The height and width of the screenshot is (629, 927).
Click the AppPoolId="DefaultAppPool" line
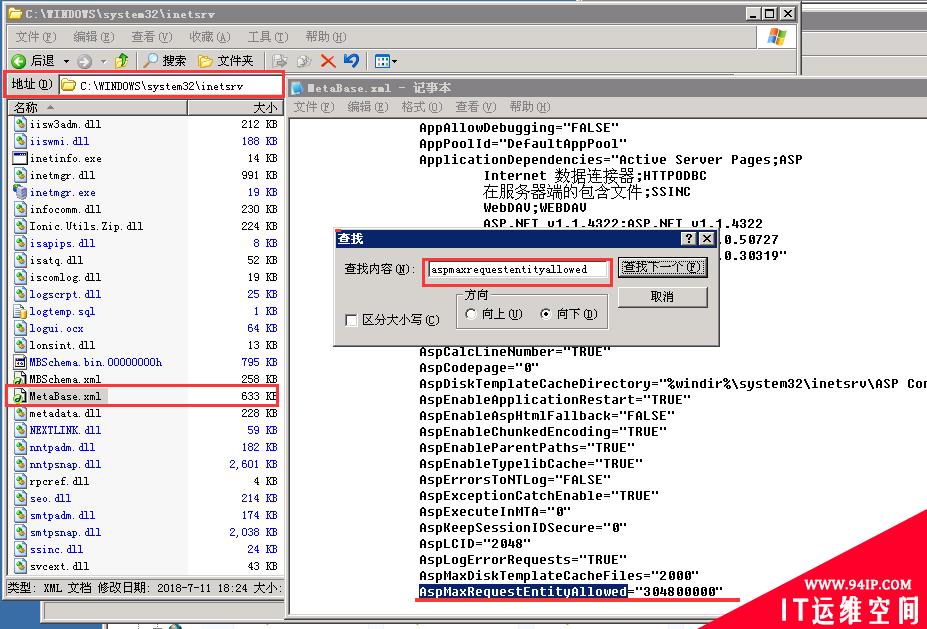[x=523, y=144]
